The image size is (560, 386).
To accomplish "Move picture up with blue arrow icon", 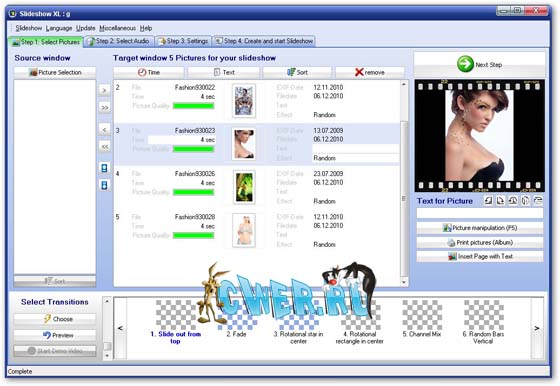I will [104, 168].
